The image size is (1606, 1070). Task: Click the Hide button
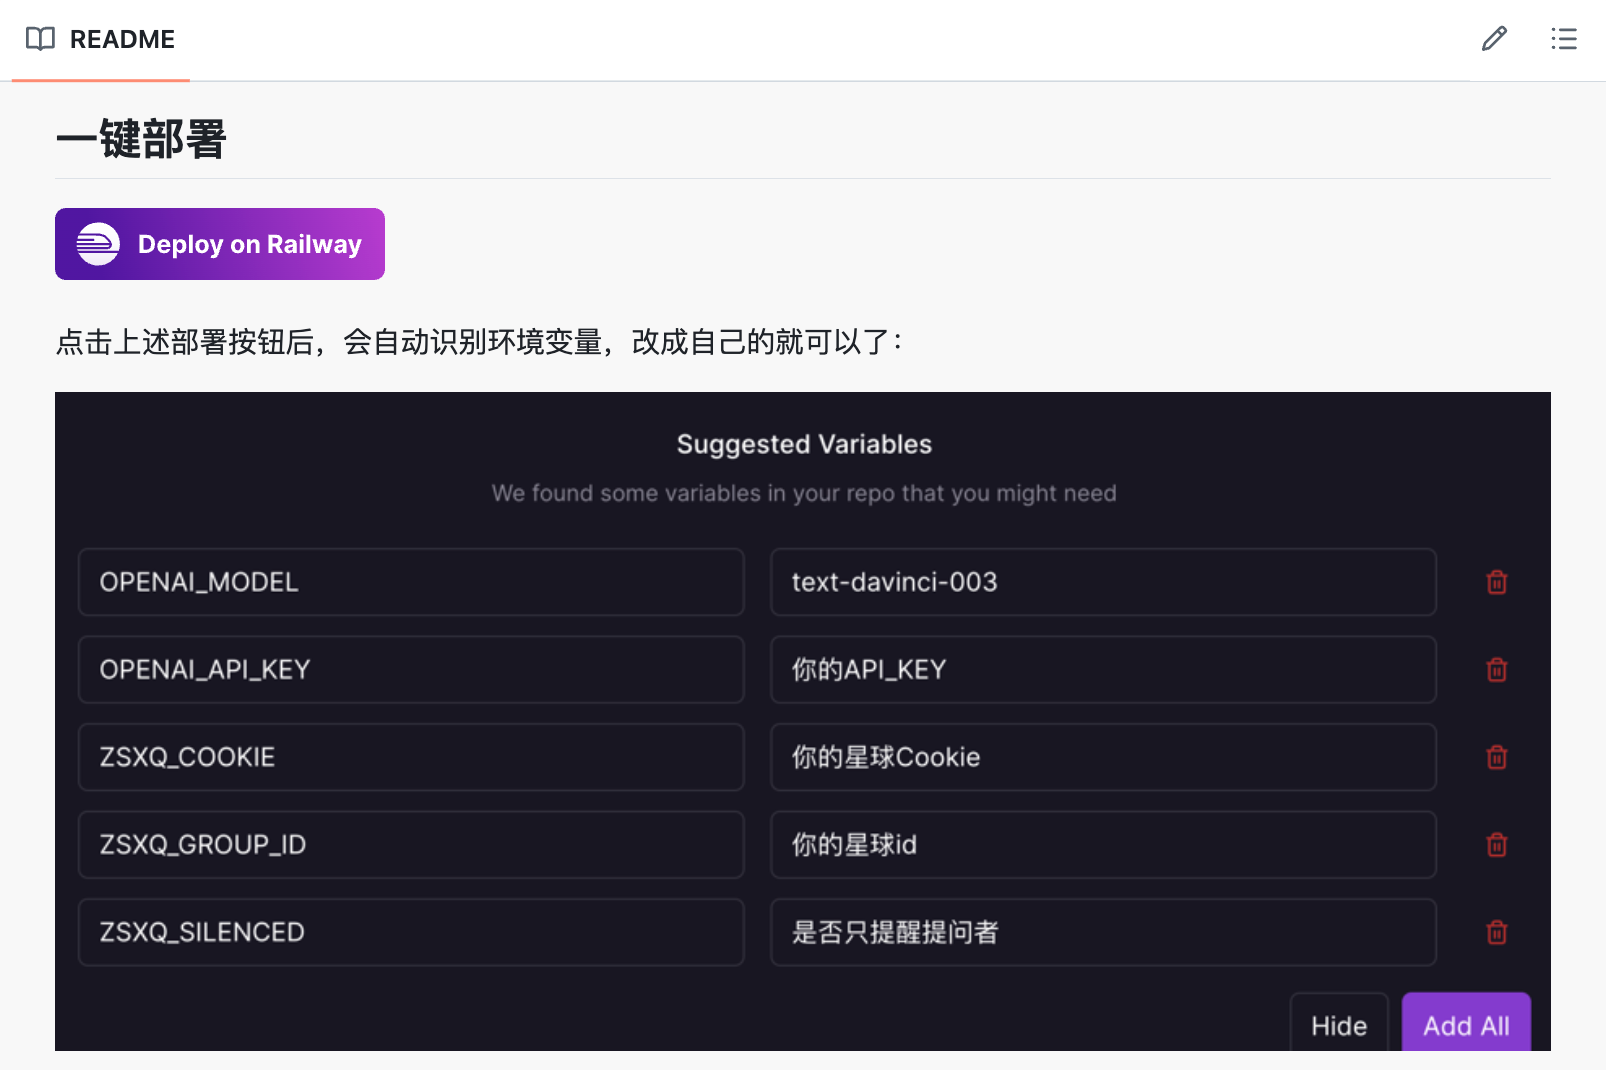coord(1339,1024)
